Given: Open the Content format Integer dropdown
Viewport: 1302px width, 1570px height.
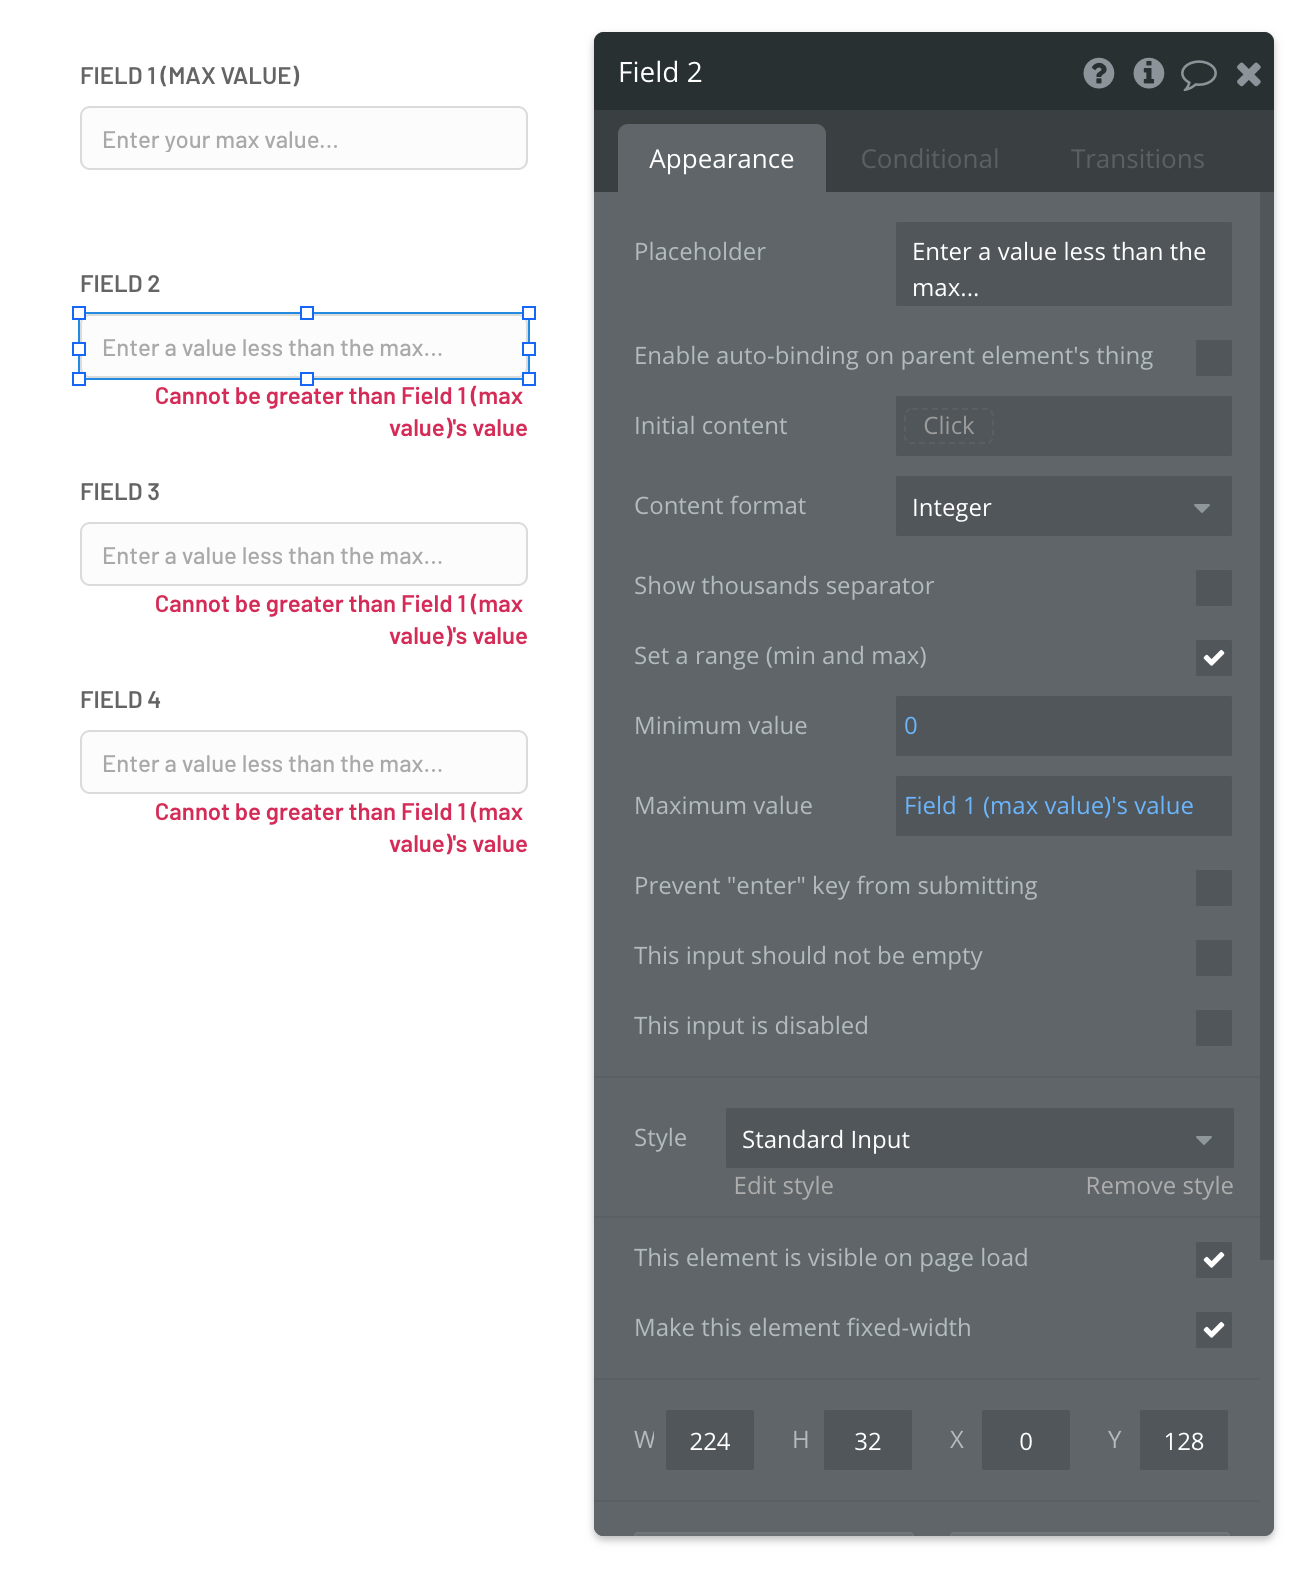Looking at the screenshot, I should (x=1063, y=507).
